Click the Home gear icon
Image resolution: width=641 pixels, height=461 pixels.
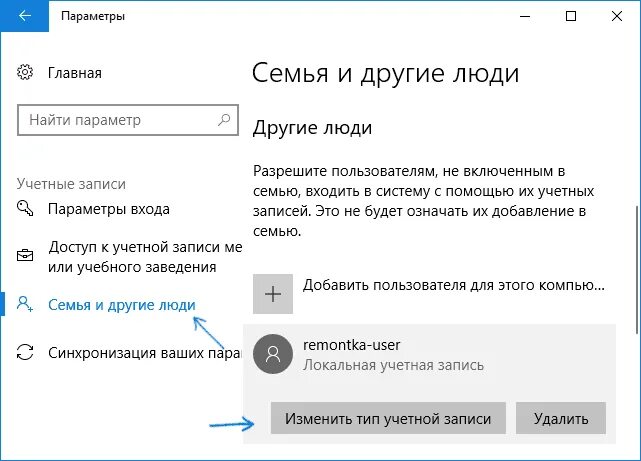pos(27,73)
